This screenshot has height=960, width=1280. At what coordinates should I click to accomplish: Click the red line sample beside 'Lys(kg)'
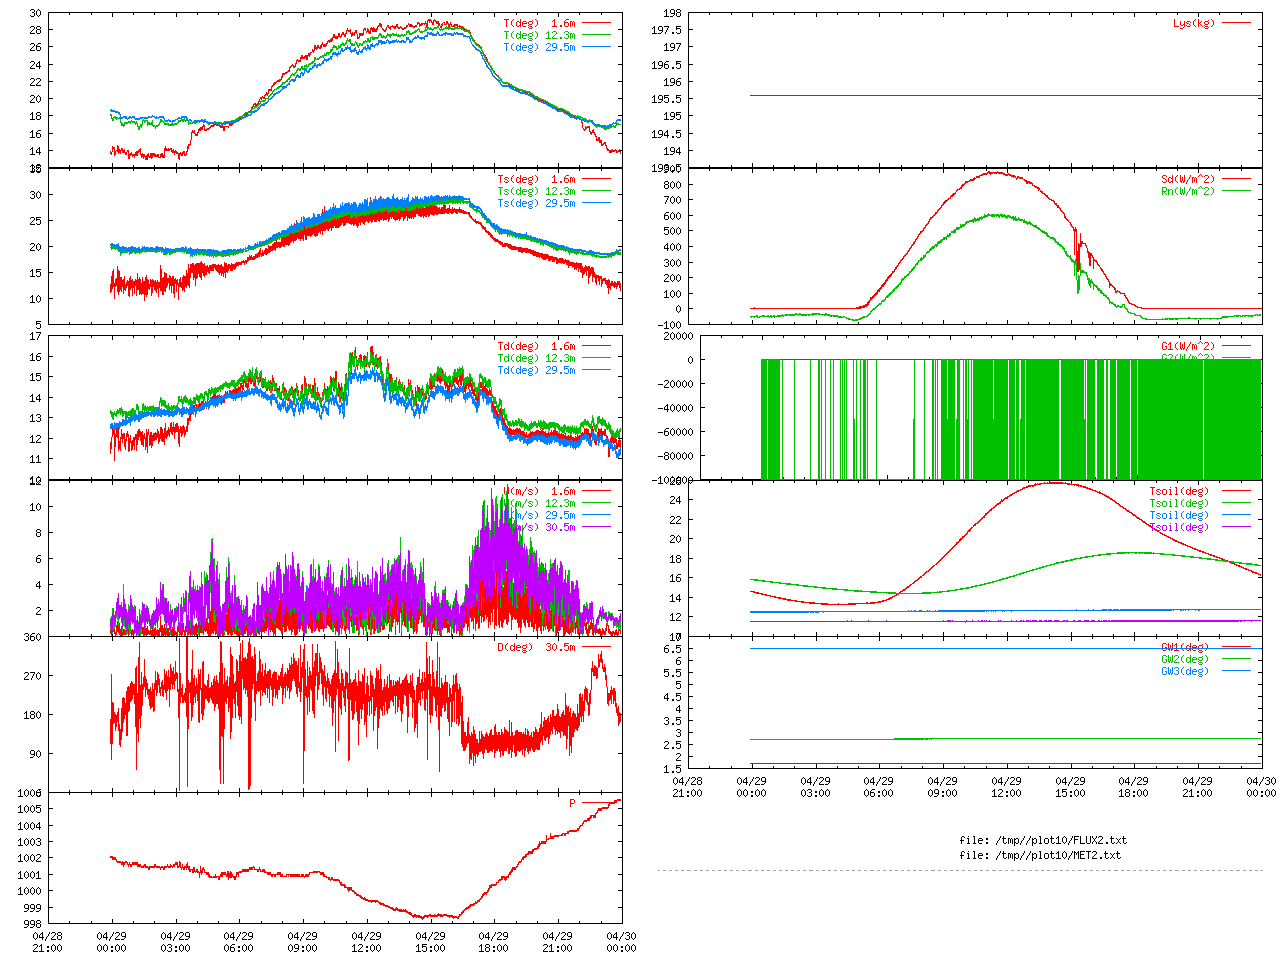coord(1236,23)
